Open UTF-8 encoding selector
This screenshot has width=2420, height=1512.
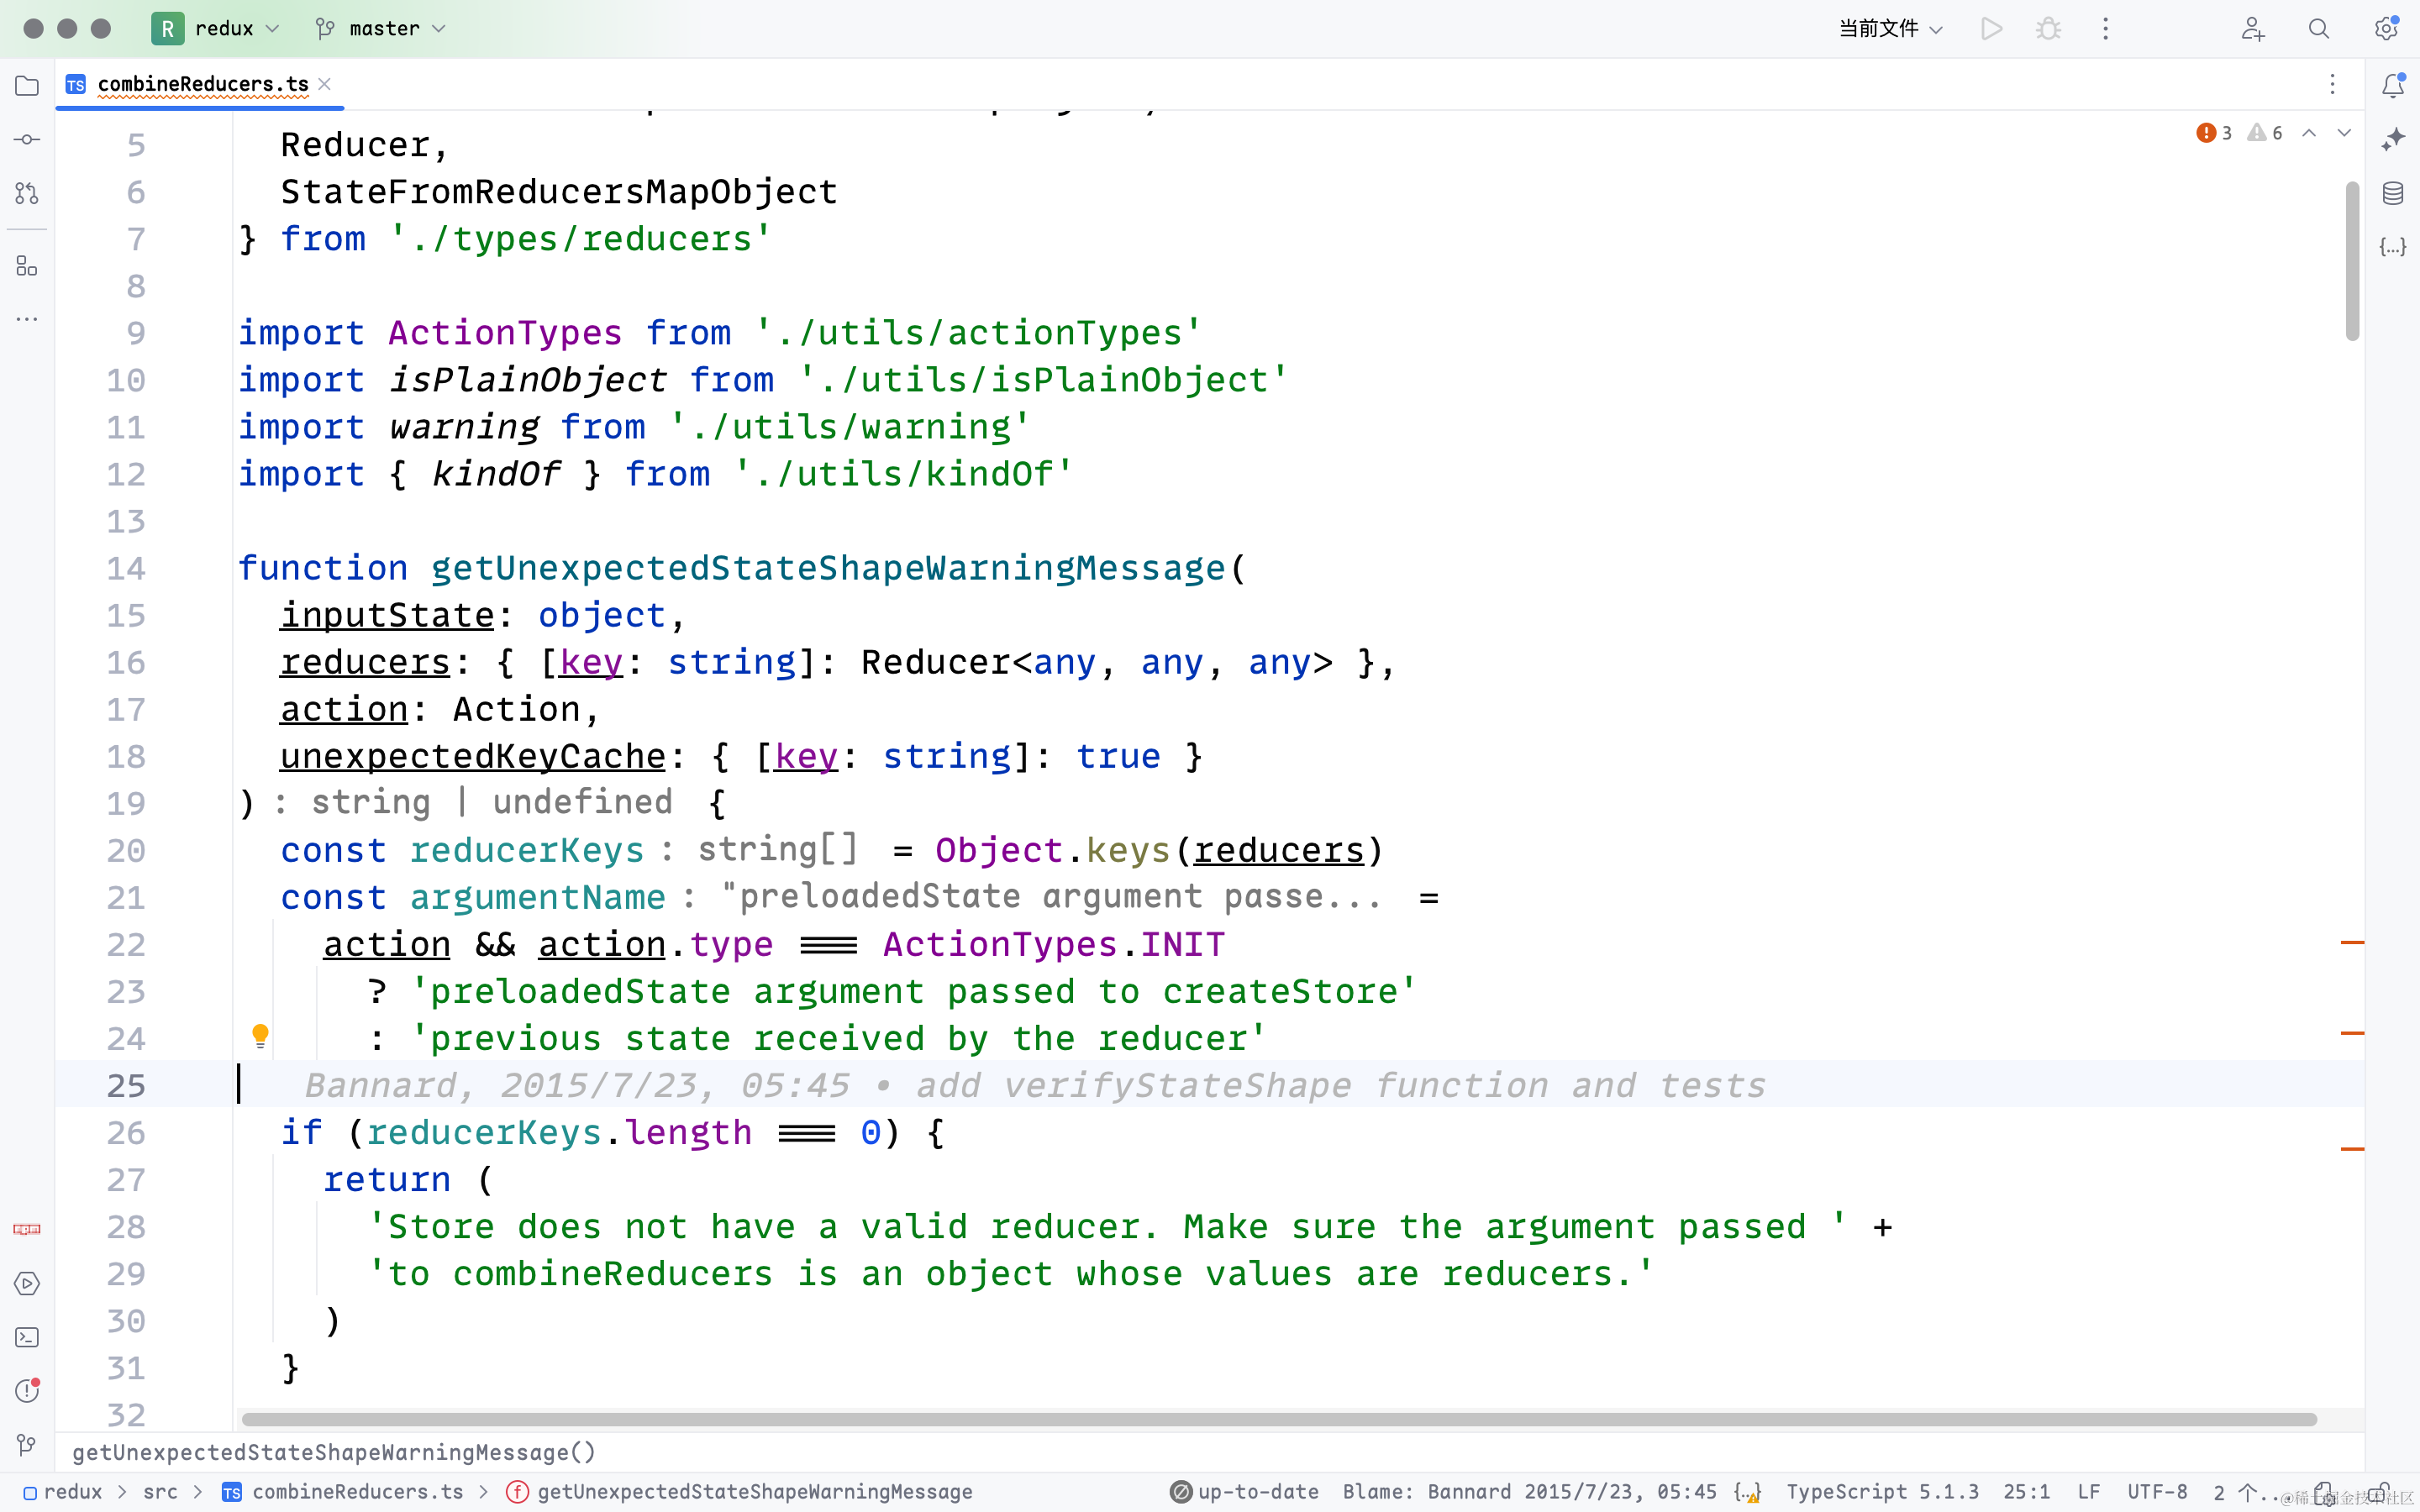2157,1492
